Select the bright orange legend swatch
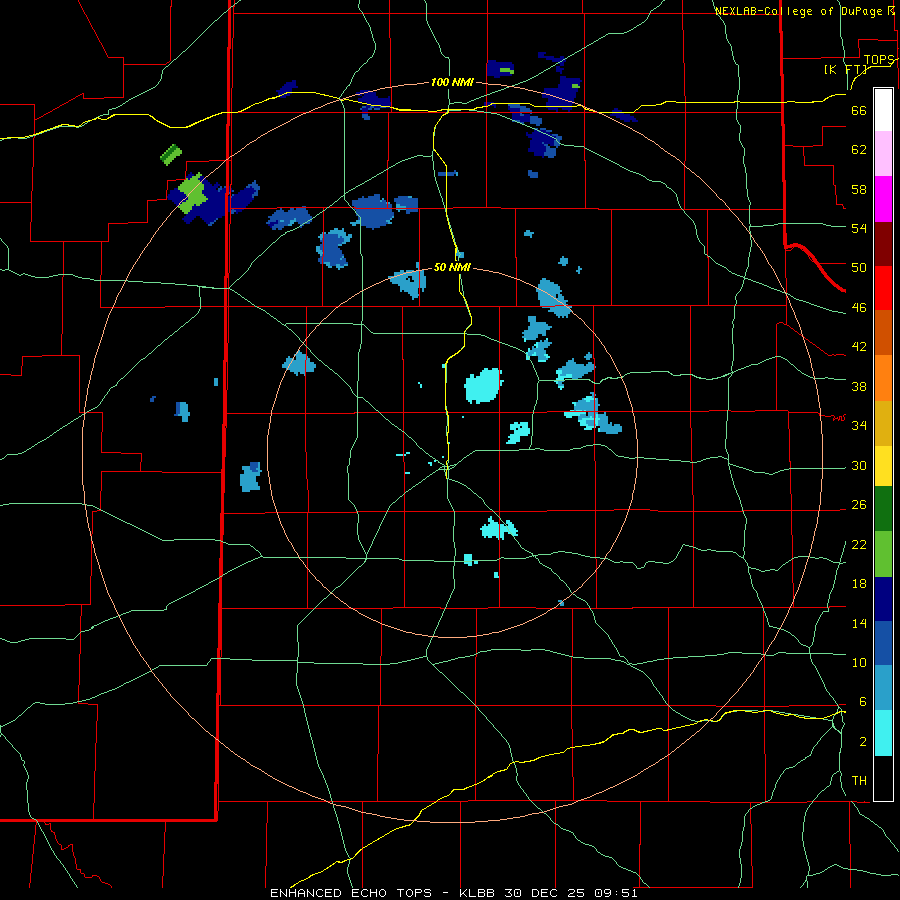Image resolution: width=900 pixels, height=900 pixels. point(883,378)
